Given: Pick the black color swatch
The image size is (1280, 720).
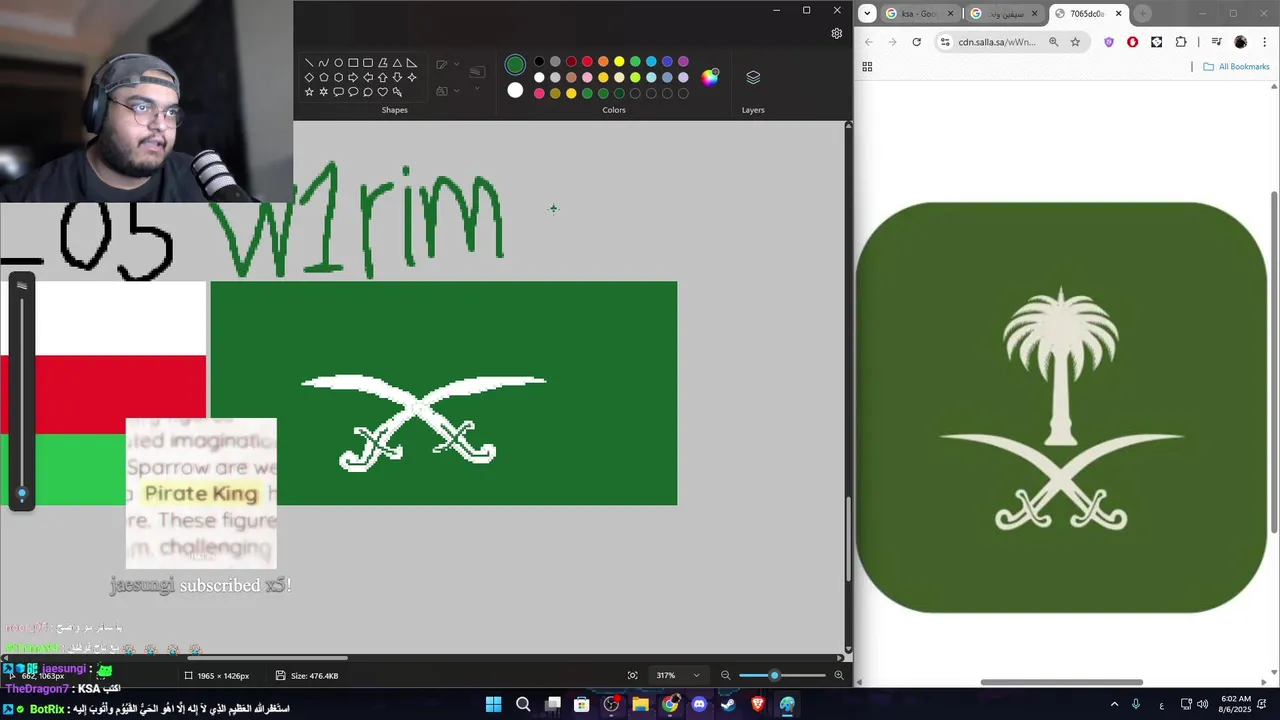Looking at the screenshot, I should click(539, 62).
